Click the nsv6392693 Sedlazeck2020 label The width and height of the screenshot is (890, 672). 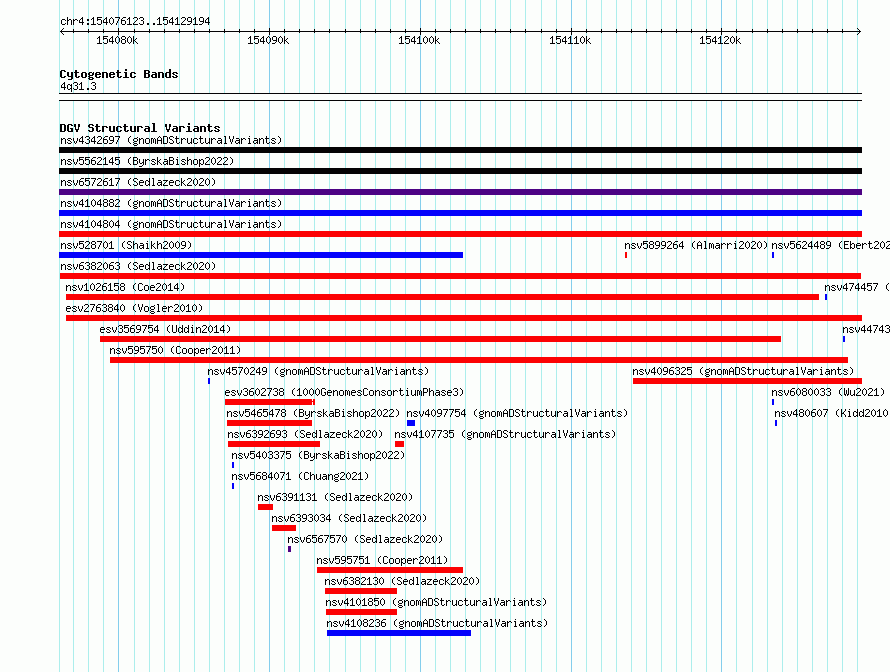pos(305,434)
